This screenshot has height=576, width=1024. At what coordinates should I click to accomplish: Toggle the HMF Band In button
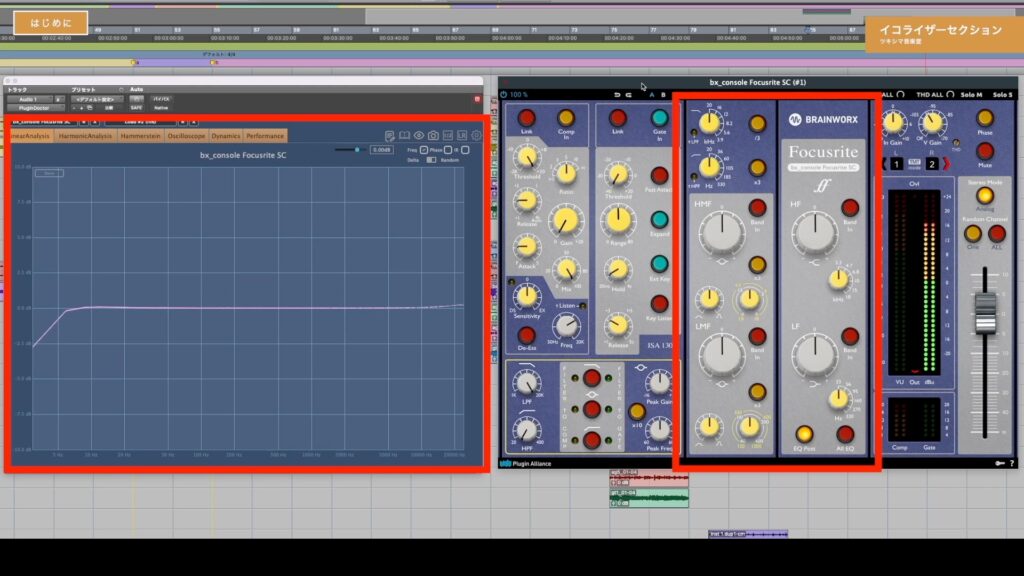click(757, 208)
